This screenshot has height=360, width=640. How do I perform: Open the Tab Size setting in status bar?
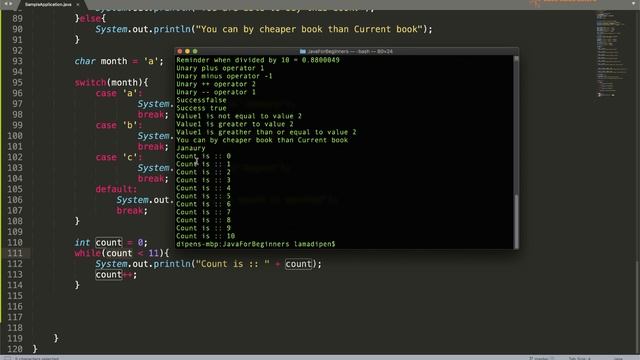tap(580, 358)
